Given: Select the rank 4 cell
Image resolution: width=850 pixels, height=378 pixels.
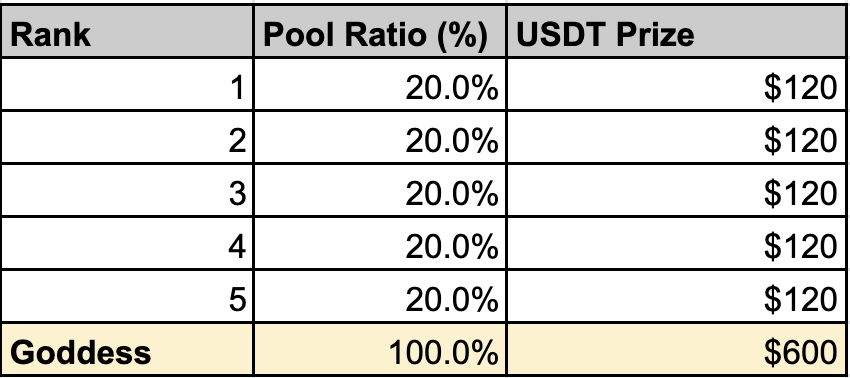Looking at the screenshot, I should pos(127,243).
